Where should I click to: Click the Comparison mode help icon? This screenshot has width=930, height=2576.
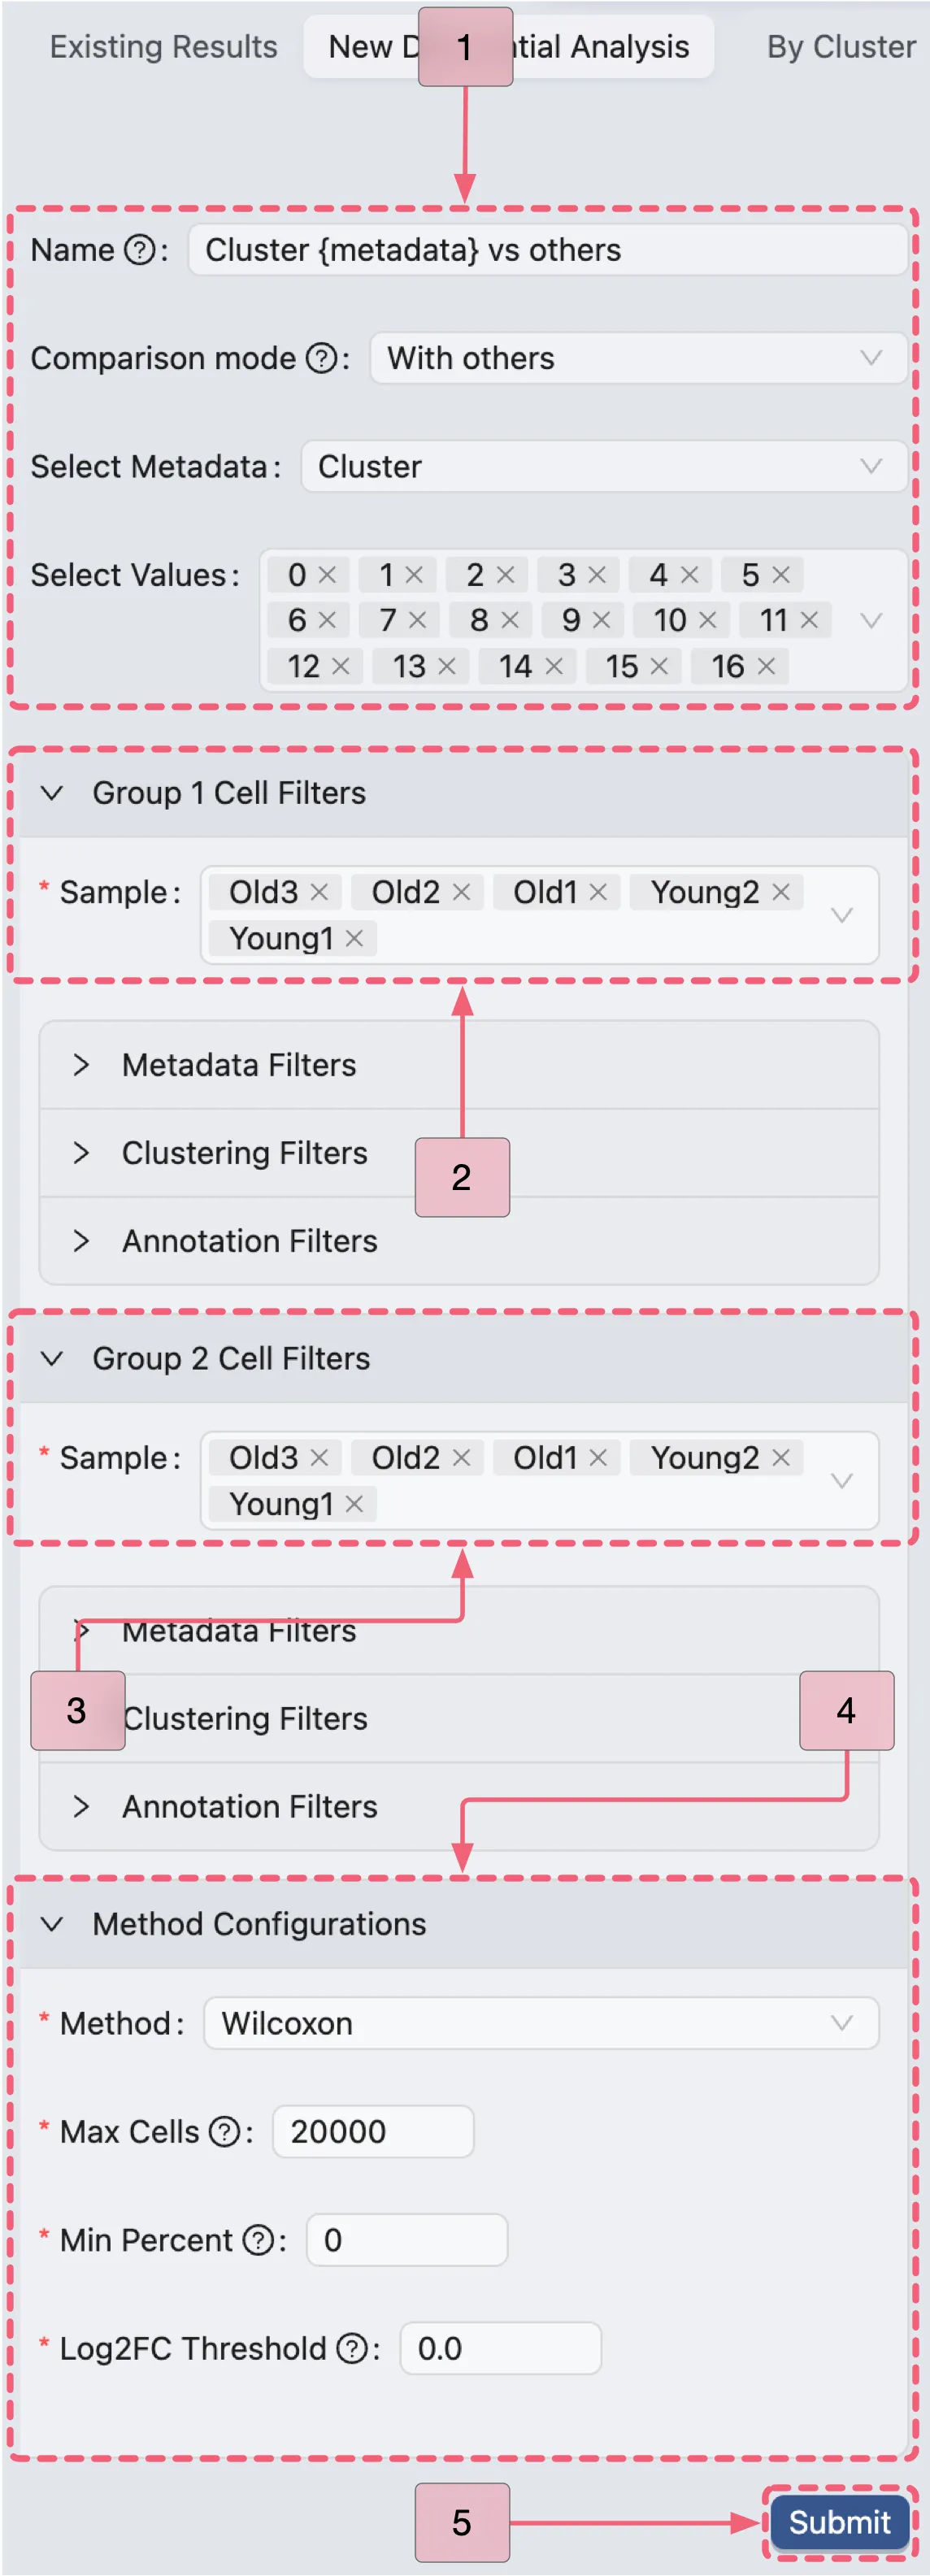pyautogui.click(x=321, y=358)
